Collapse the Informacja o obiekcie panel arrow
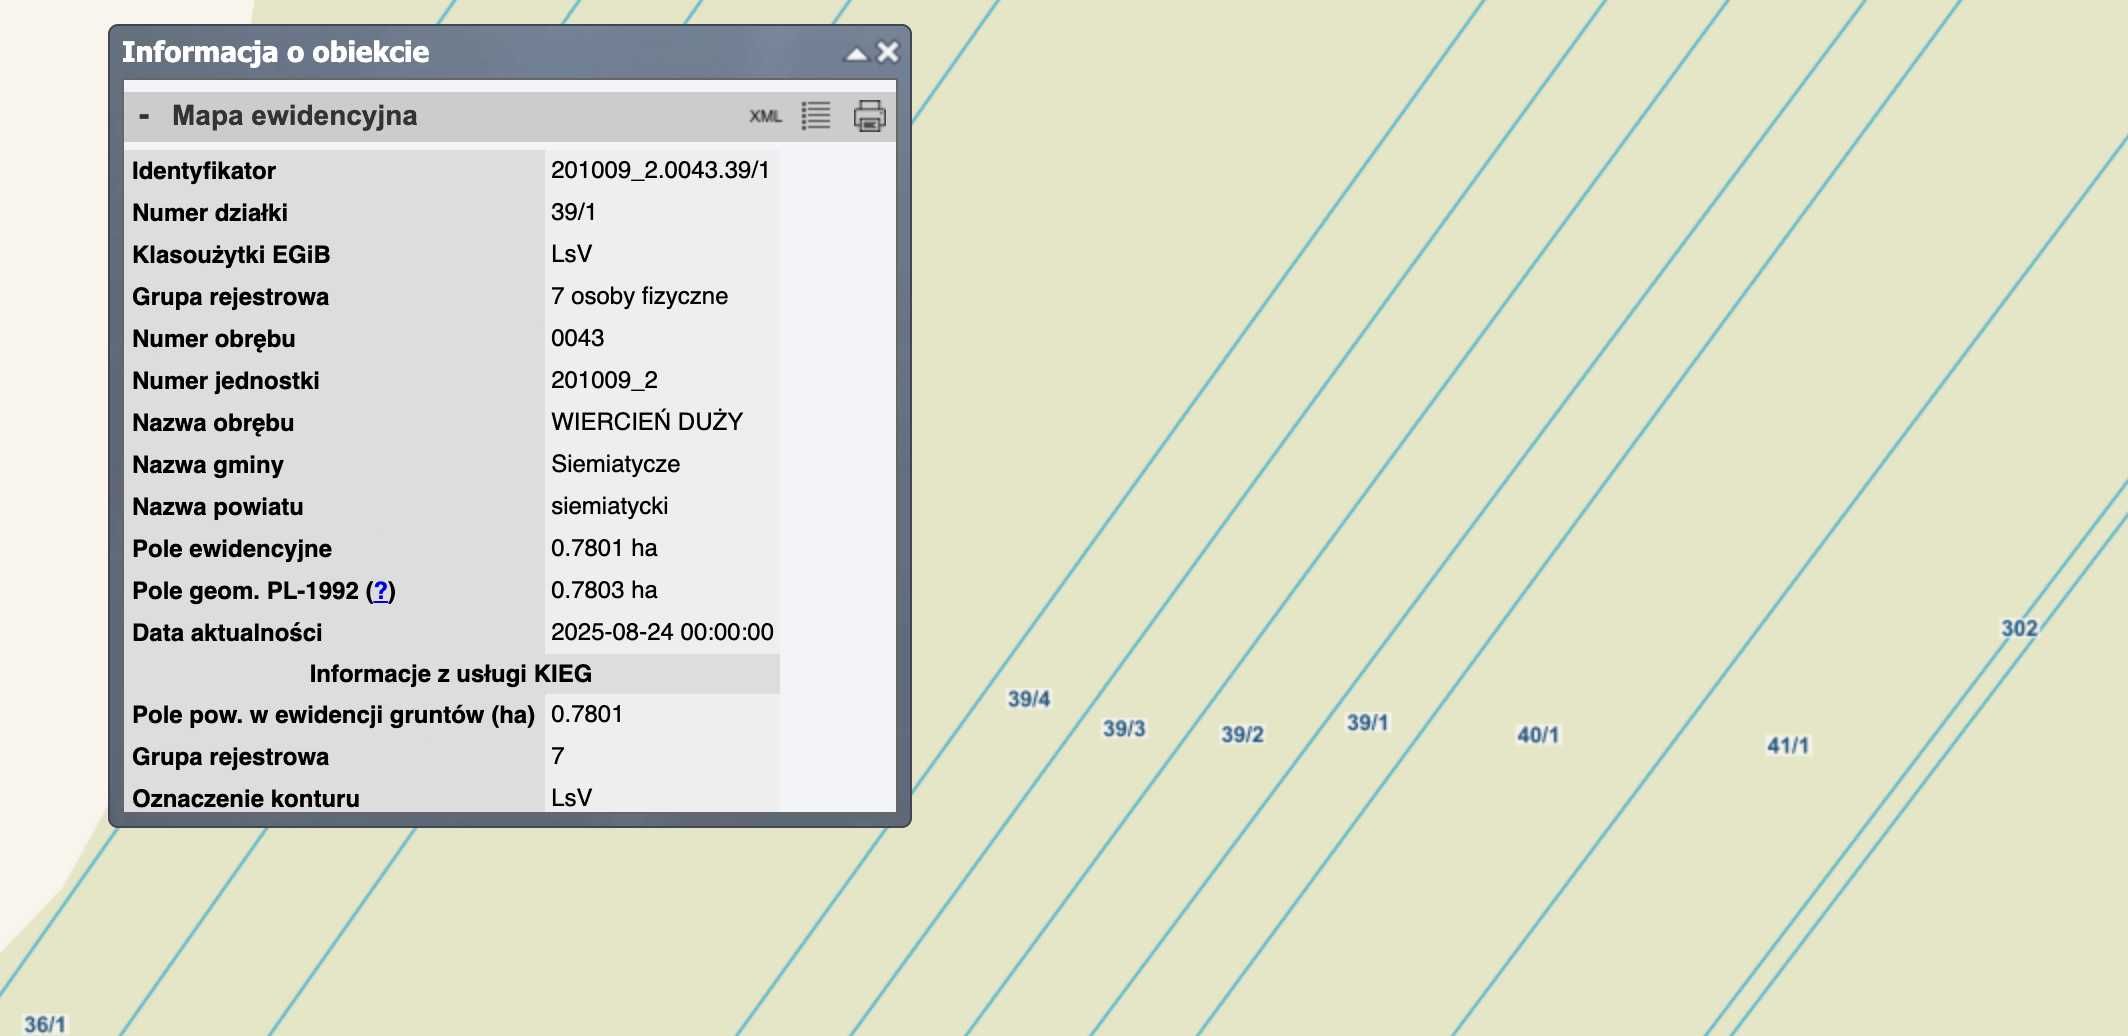 [x=856, y=54]
